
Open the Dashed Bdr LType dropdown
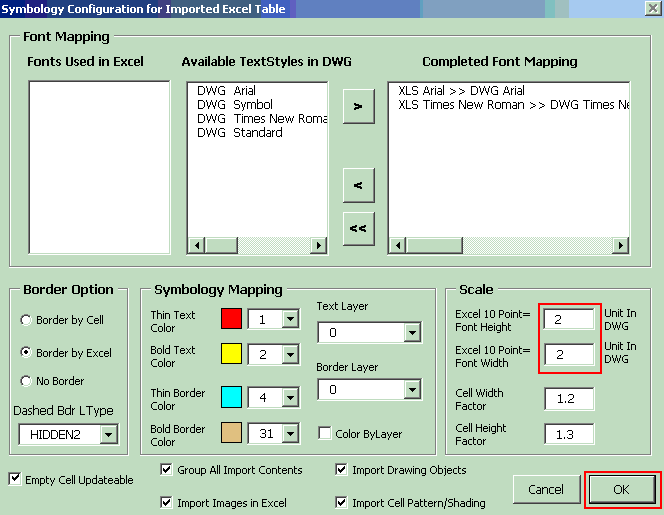[109, 434]
